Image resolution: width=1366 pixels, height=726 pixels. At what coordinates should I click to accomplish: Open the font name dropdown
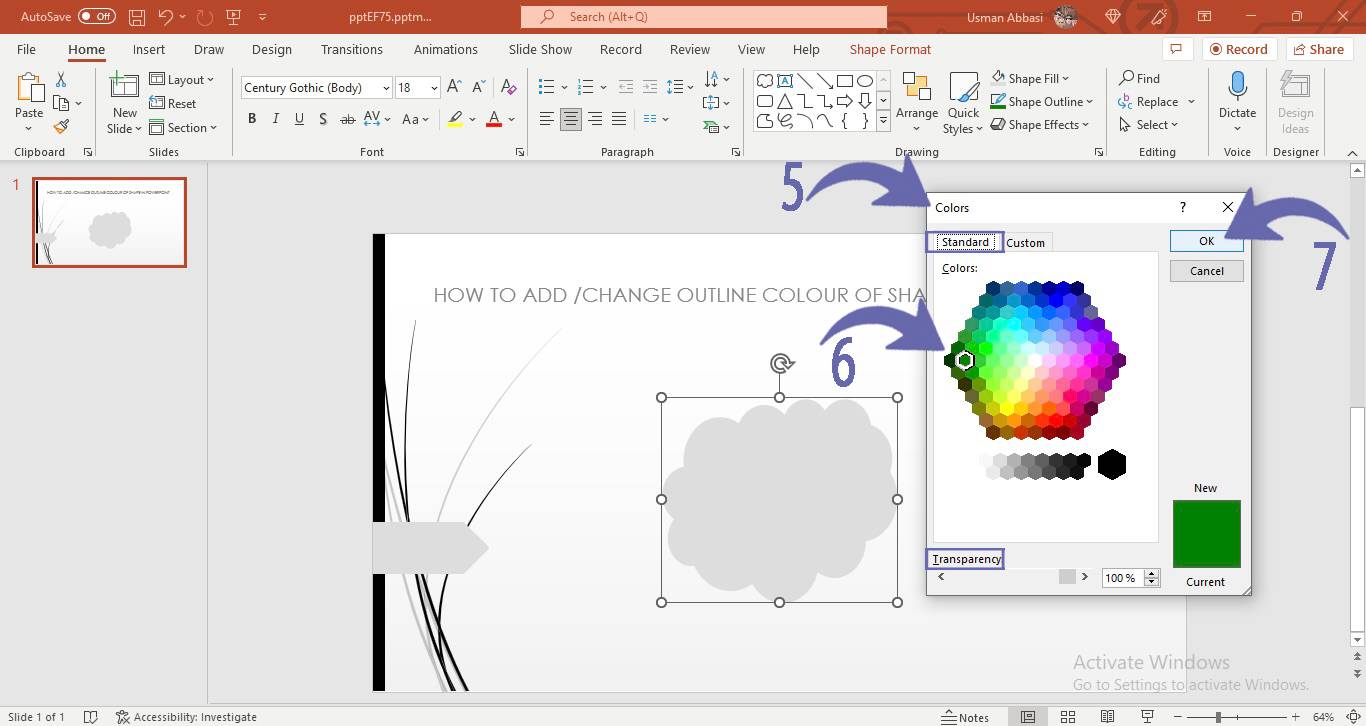pos(386,88)
